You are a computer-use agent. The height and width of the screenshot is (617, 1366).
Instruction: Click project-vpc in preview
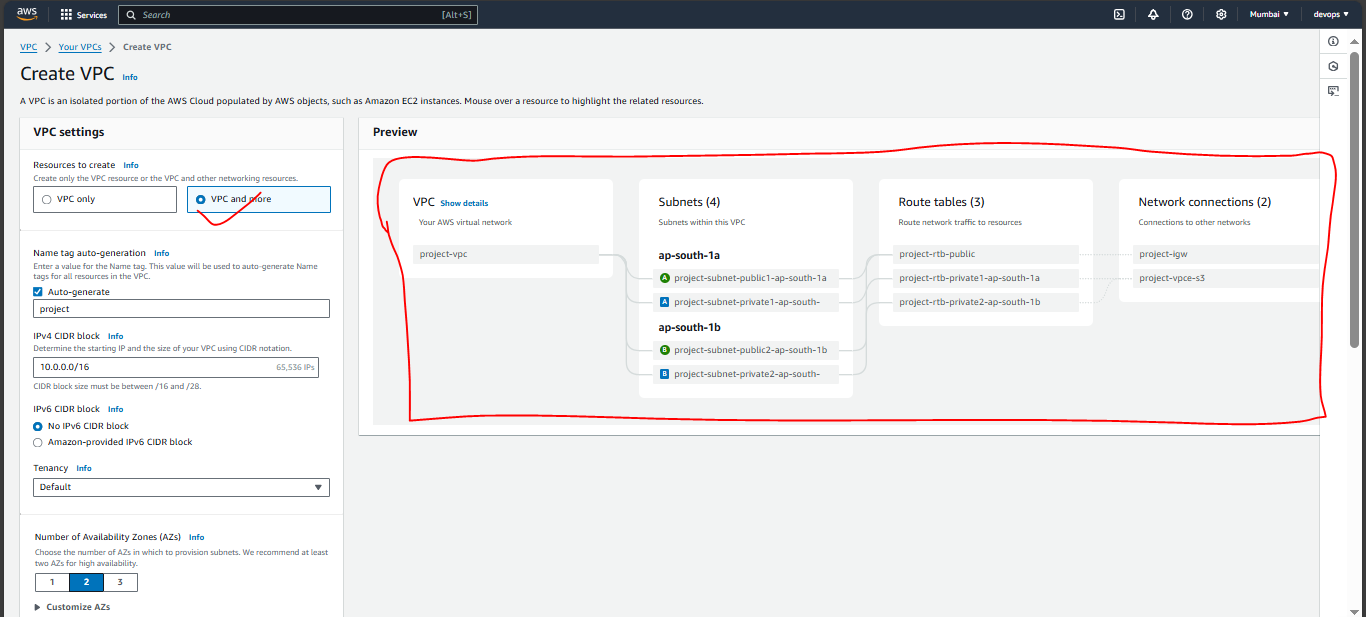coord(506,254)
